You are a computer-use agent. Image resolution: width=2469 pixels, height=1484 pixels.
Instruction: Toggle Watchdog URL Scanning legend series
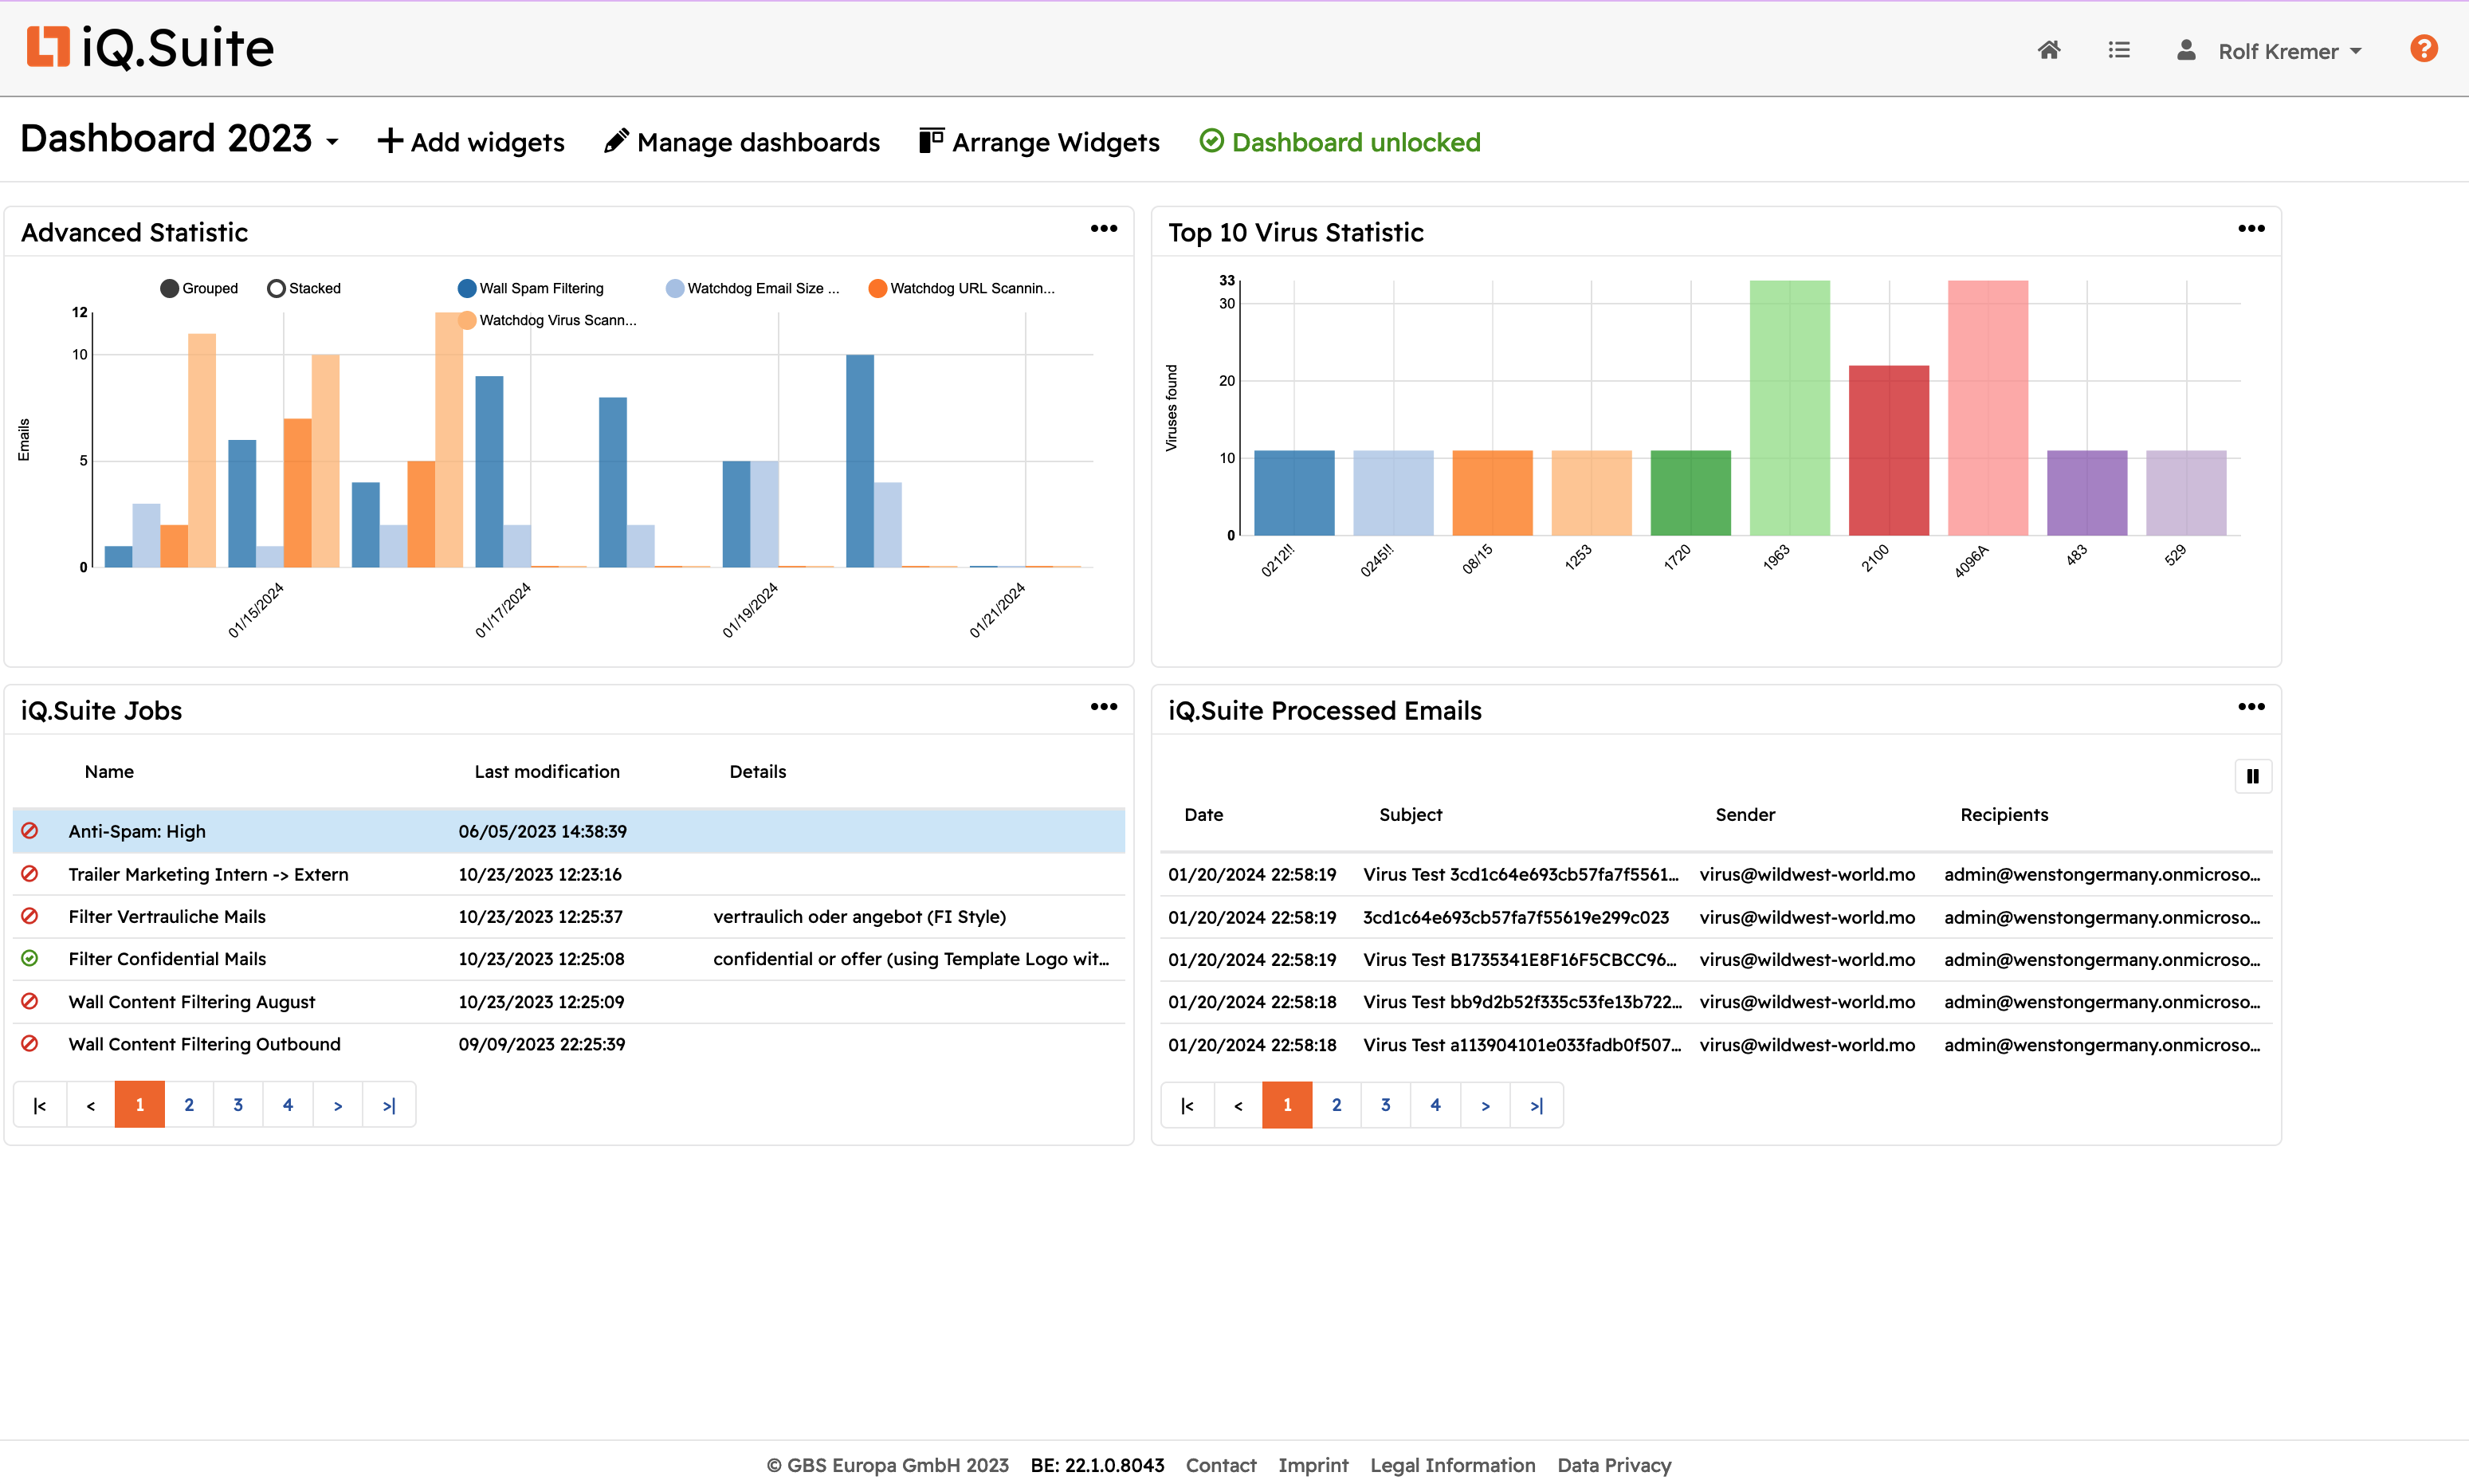(x=962, y=288)
